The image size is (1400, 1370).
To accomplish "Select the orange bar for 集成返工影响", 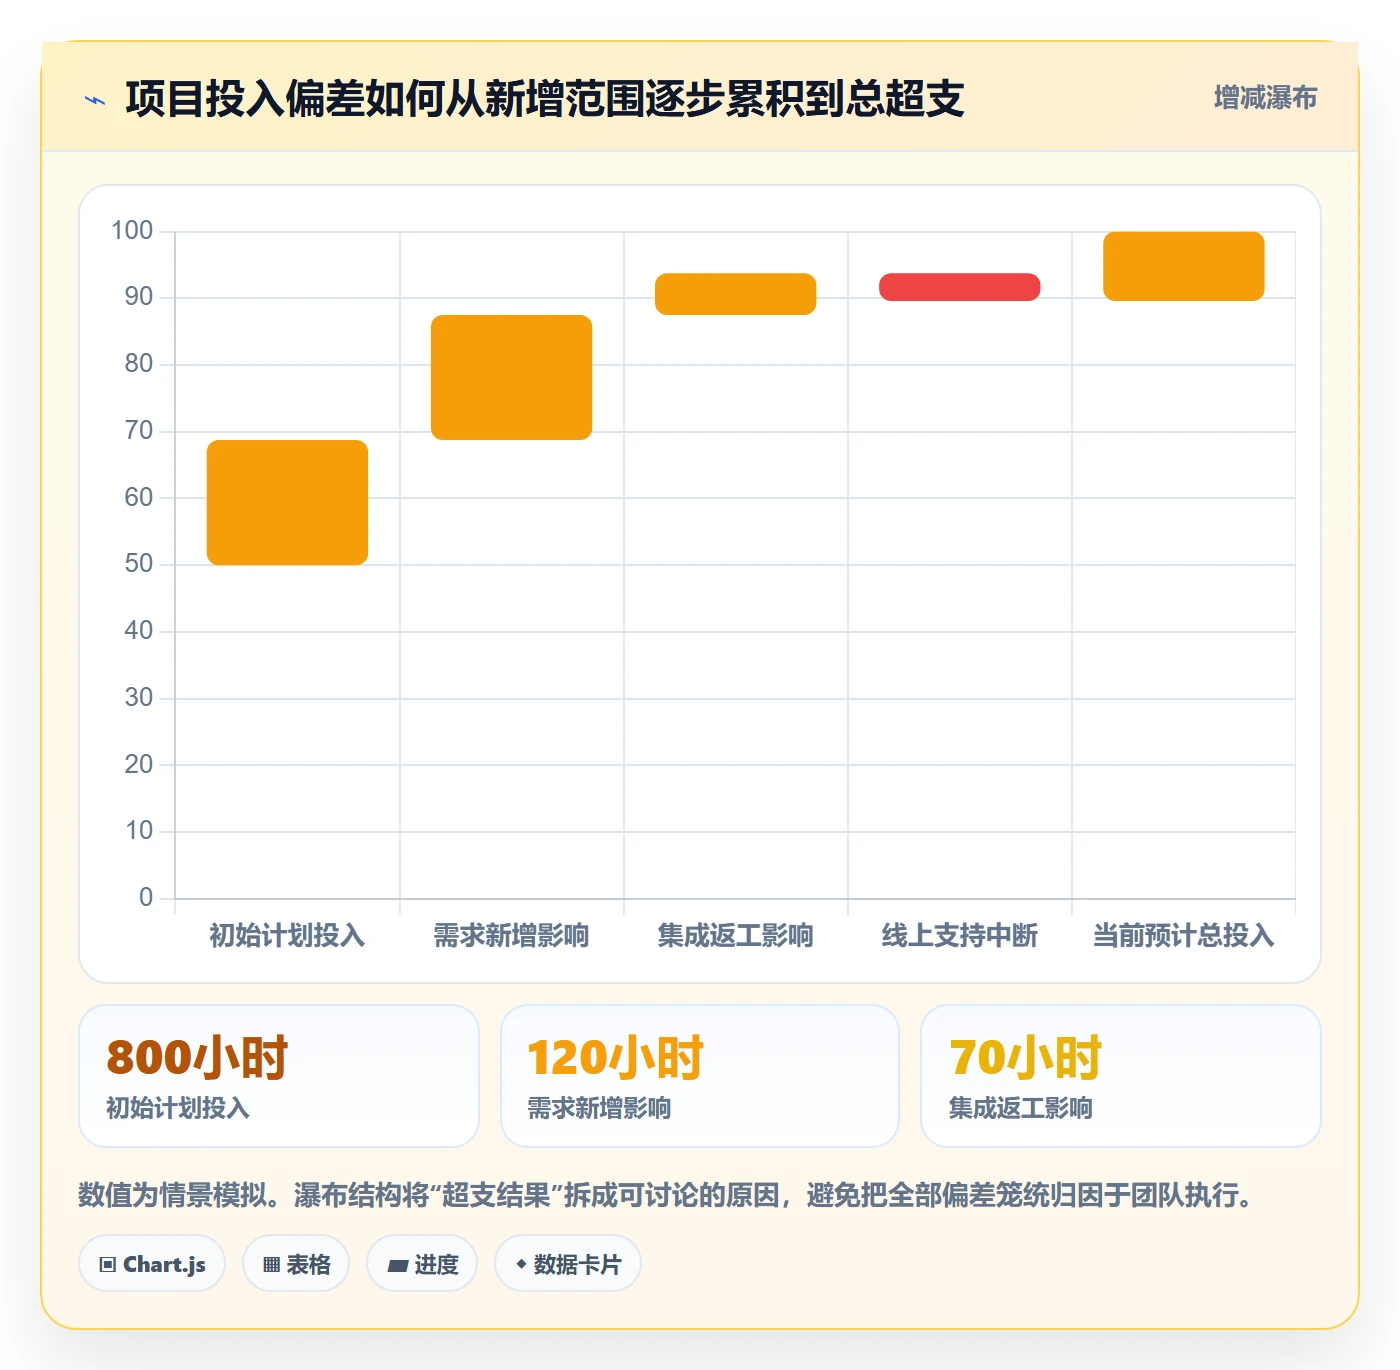I will [x=735, y=294].
